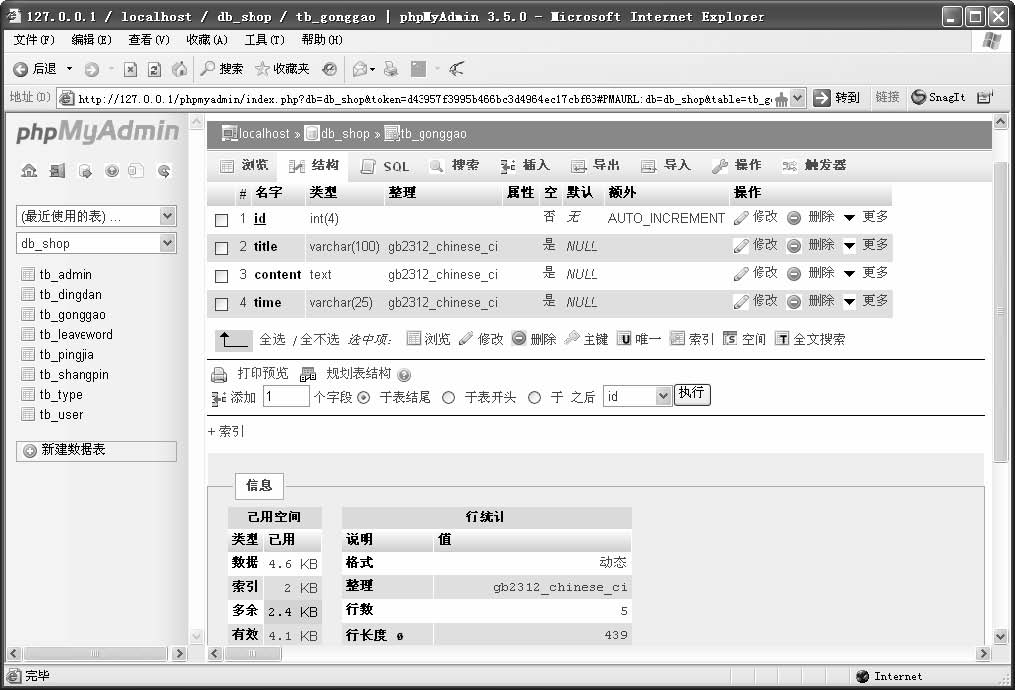This screenshot has width=1015, height=690.
Task: Expand More options for time row
Action: pos(868,301)
